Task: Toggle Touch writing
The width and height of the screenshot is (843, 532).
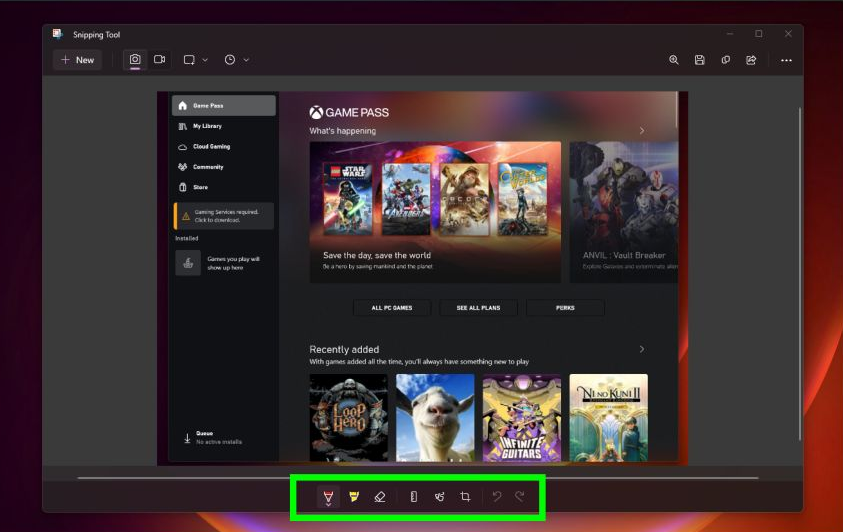Action: coord(439,497)
